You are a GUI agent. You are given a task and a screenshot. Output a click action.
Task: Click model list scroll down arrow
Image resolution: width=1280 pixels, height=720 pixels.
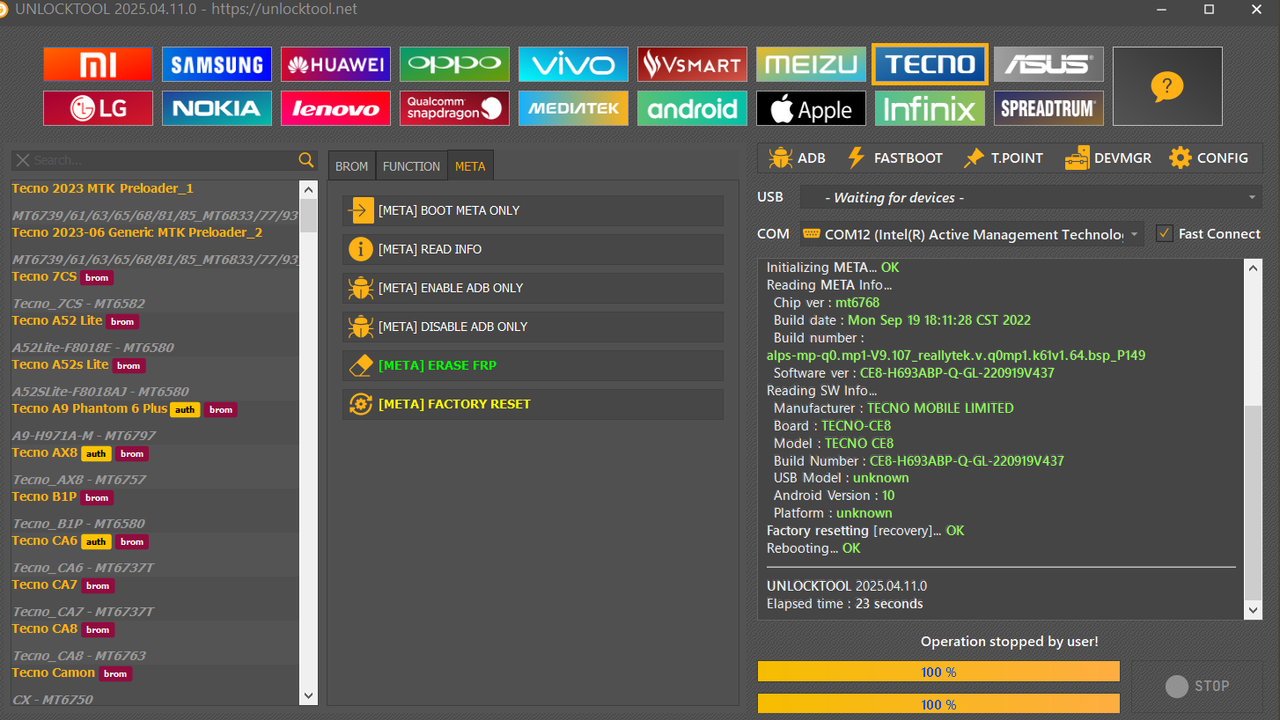(x=308, y=696)
